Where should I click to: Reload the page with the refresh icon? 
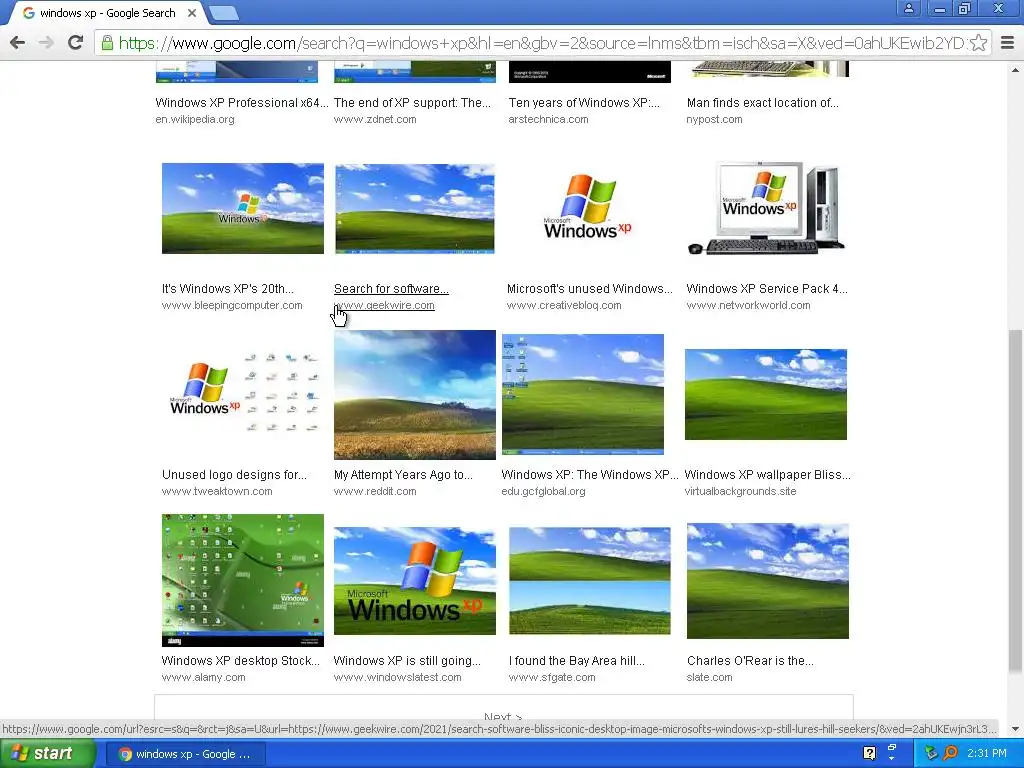pos(75,42)
